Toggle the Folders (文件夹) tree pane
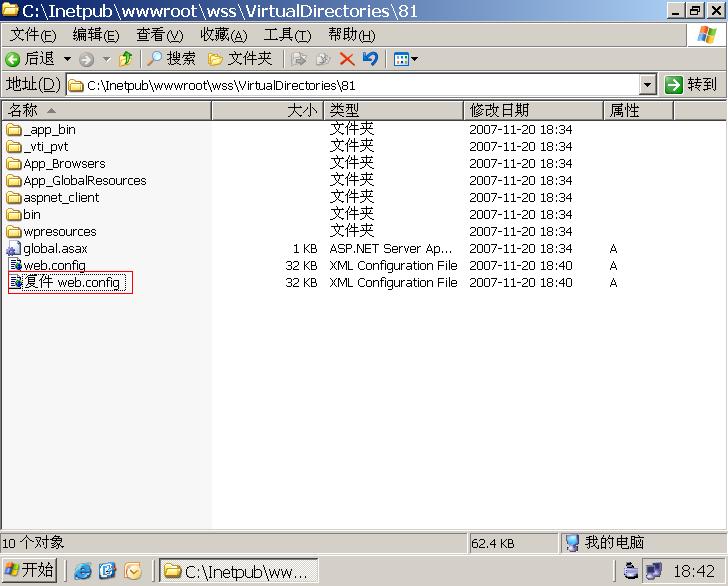 click(x=240, y=59)
